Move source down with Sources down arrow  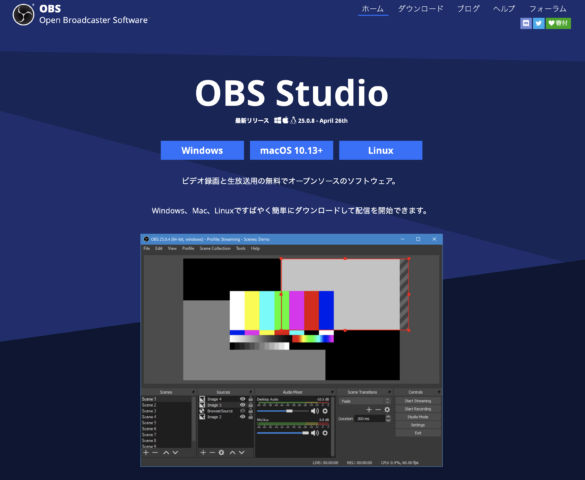[242, 452]
